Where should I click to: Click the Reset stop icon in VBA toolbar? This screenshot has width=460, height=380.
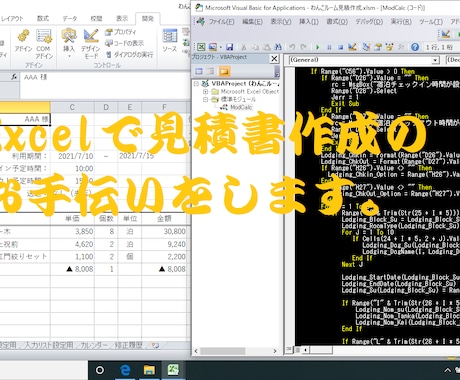coord(340,47)
